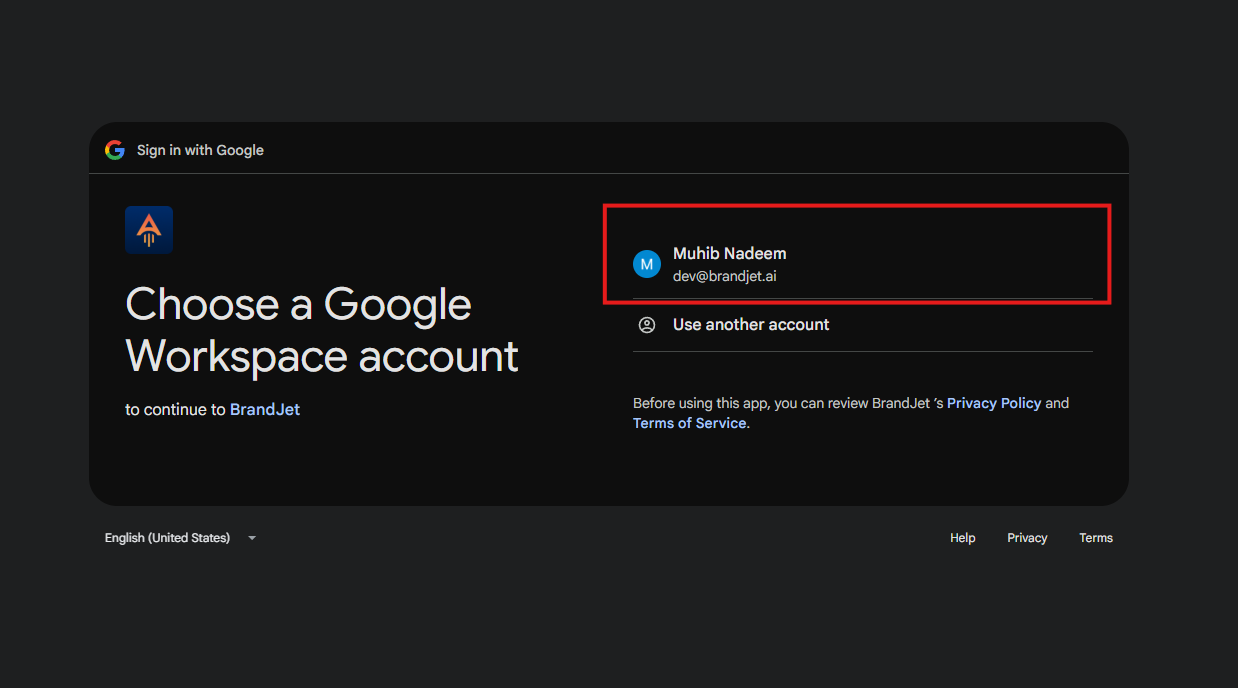Open the Terms footer link

(1096, 538)
